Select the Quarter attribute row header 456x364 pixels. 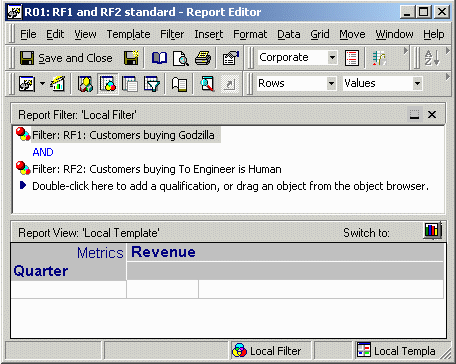(41, 271)
